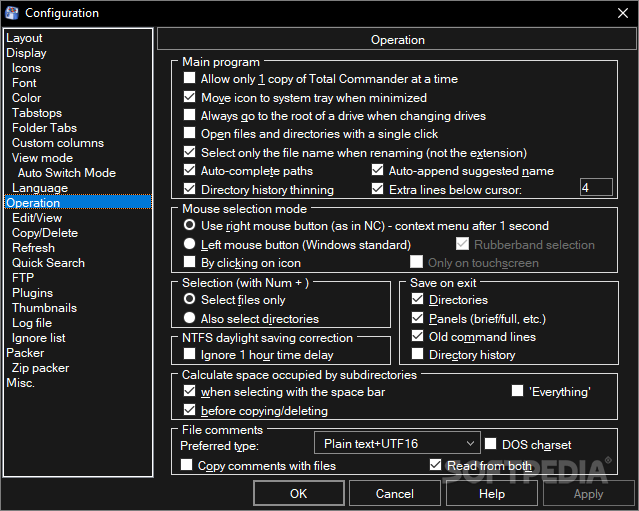
Task: Toggle Select only the file name when renaming
Action: click(x=189, y=152)
